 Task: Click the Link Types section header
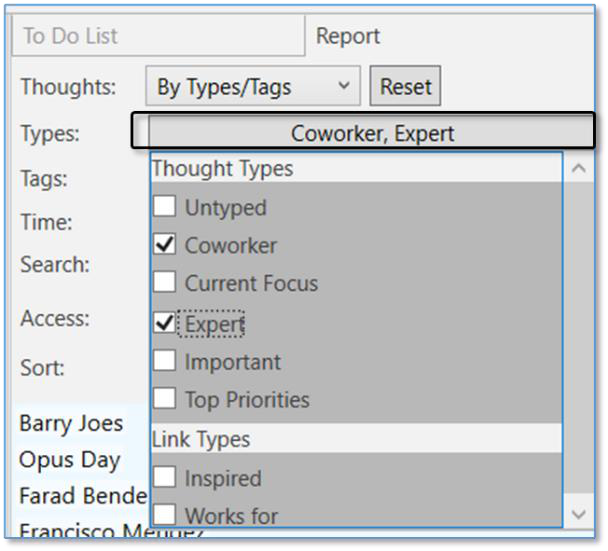(201, 439)
